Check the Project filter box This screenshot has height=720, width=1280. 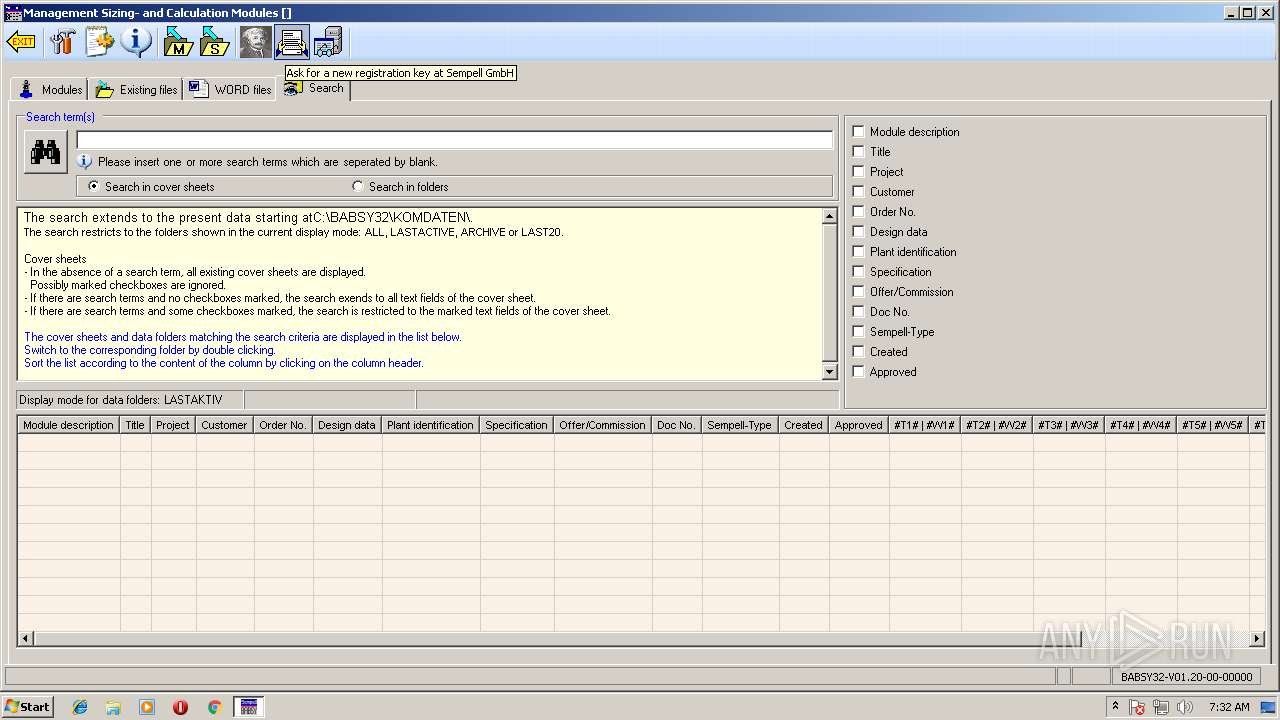point(858,171)
